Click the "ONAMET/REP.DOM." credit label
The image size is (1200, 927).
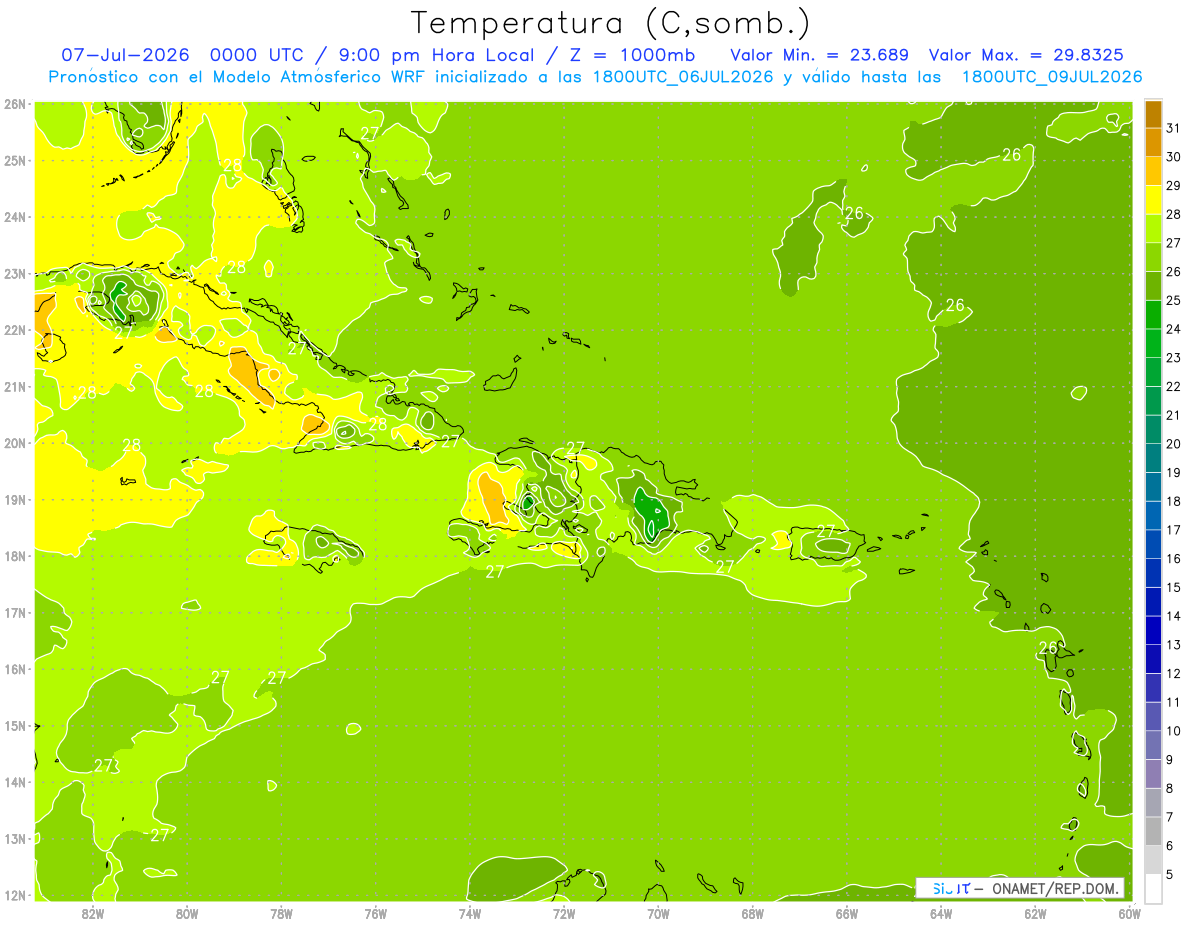(1056, 888)
